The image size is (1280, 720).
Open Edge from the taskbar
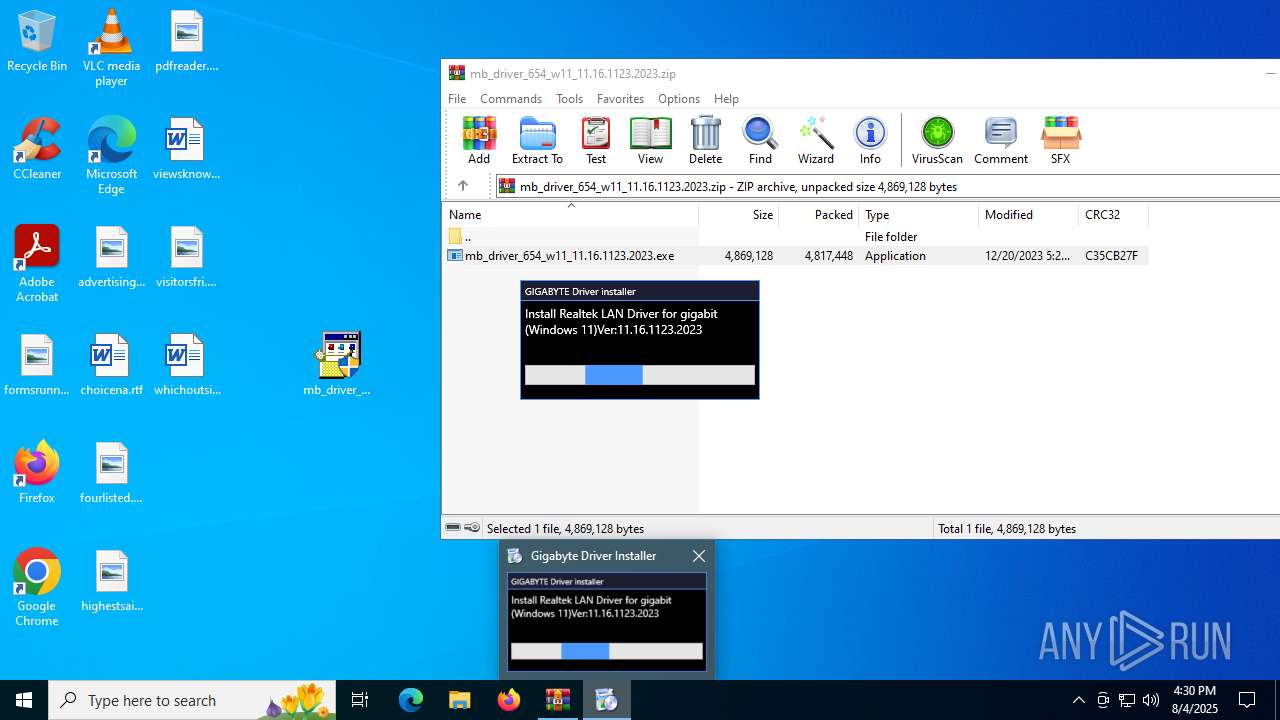coord(411,700)
